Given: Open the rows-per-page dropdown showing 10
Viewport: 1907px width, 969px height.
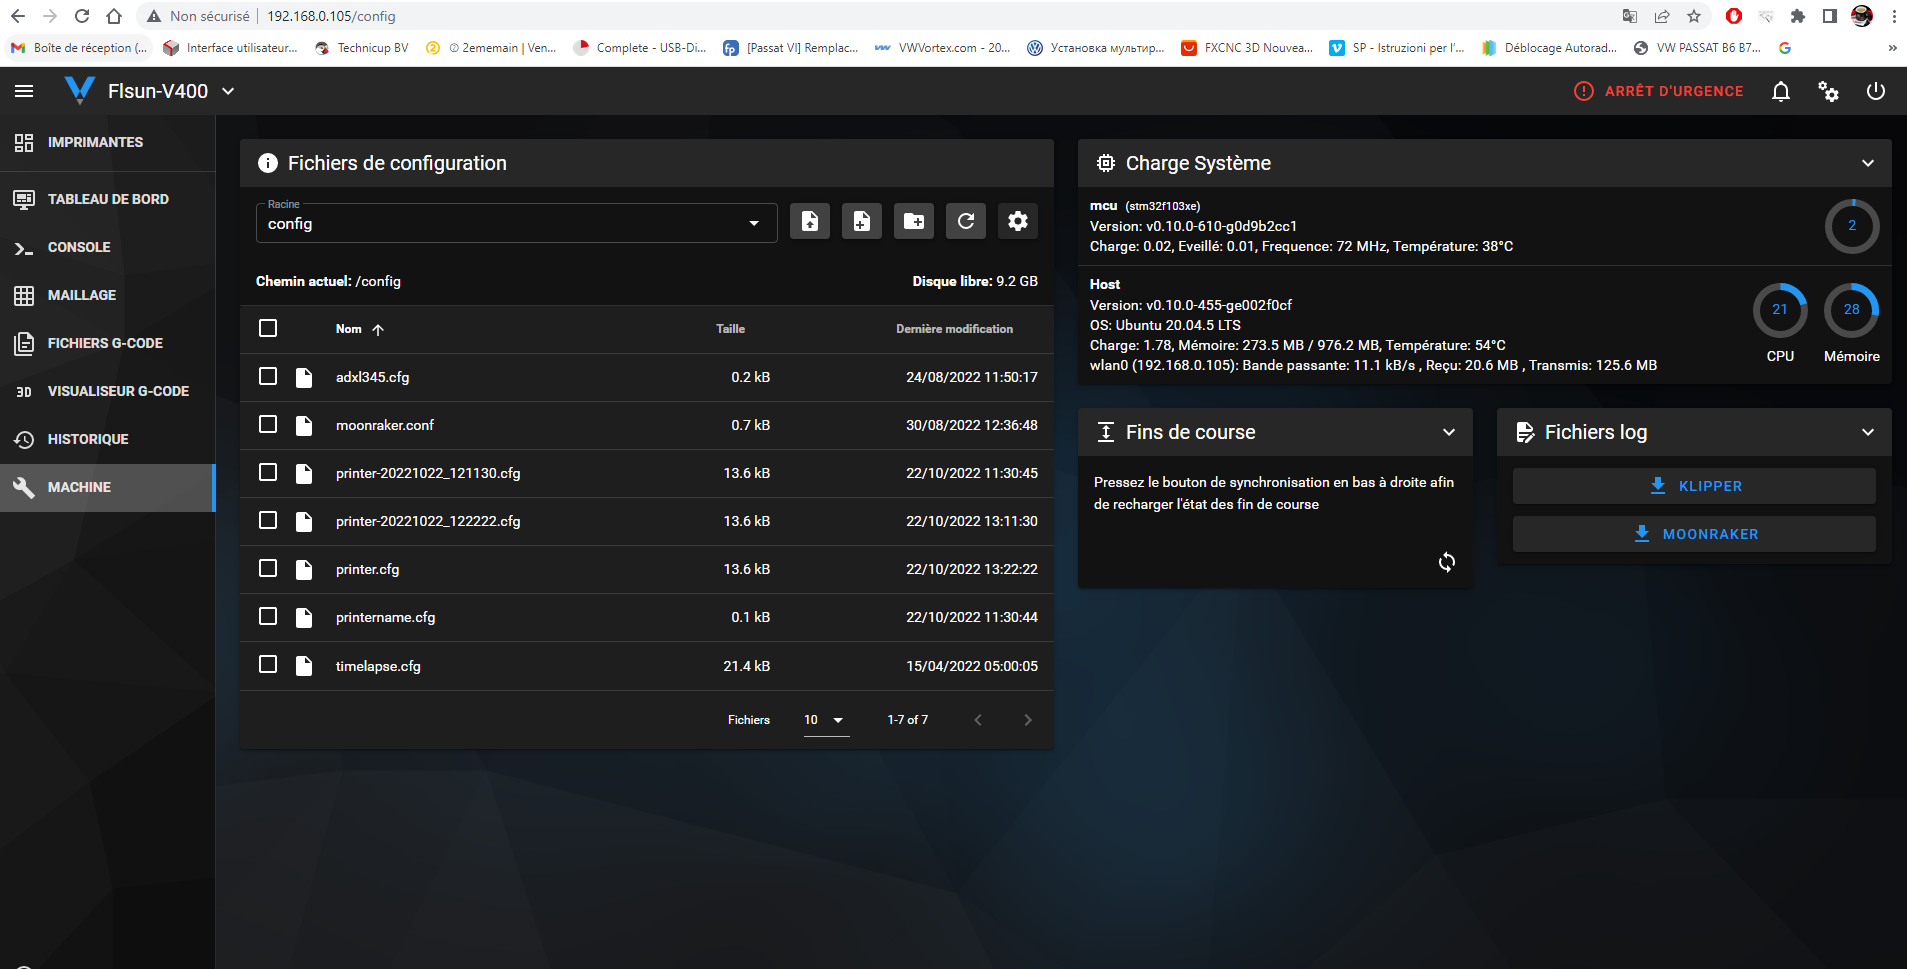Looking at the screenshot, I should (826, 720).
